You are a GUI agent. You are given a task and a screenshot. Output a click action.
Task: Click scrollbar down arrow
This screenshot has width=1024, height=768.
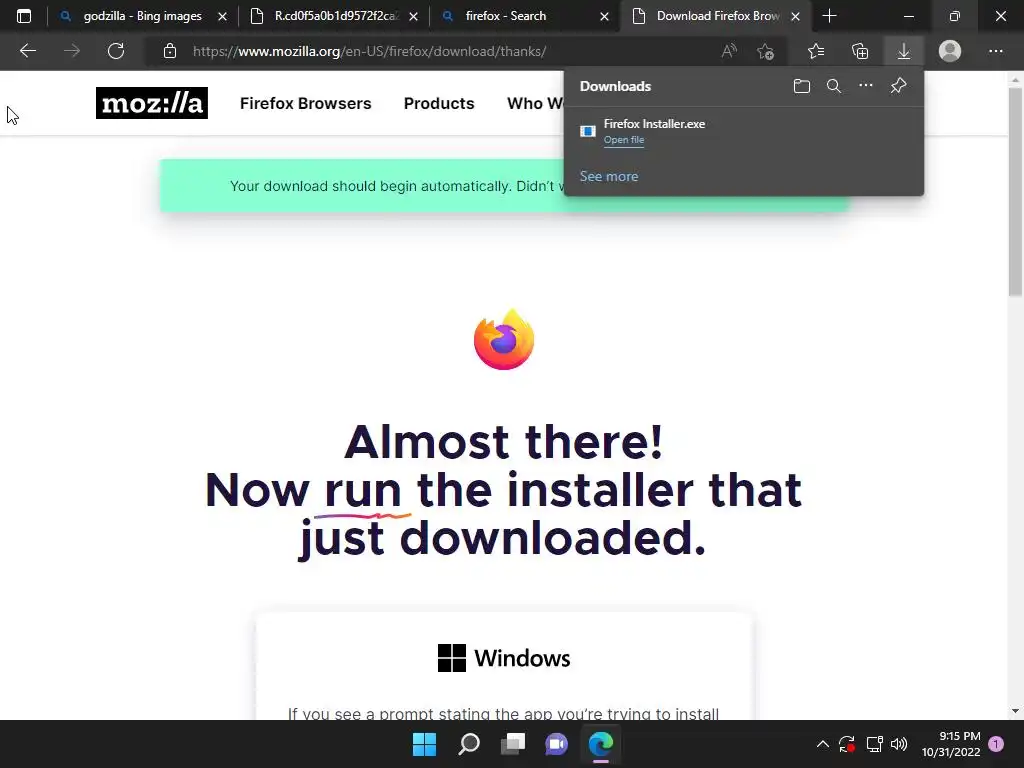tap(1015, 711)
